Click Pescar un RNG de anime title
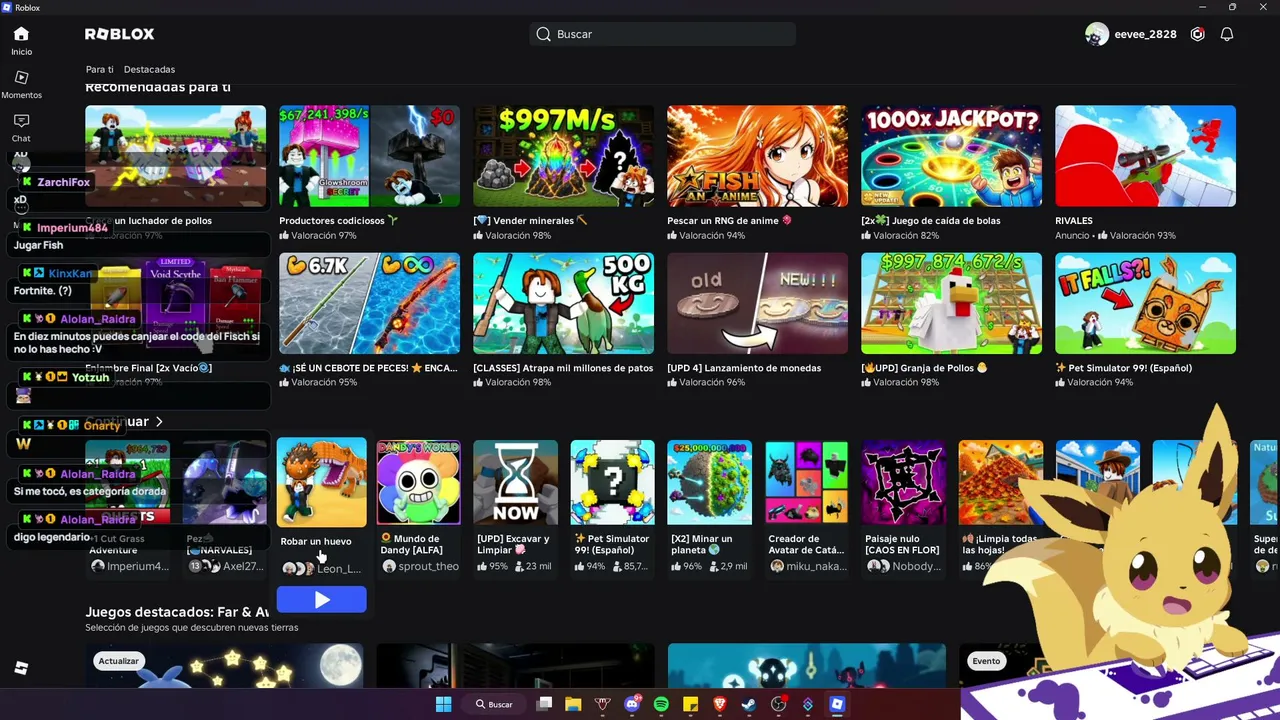 point(729,221)
